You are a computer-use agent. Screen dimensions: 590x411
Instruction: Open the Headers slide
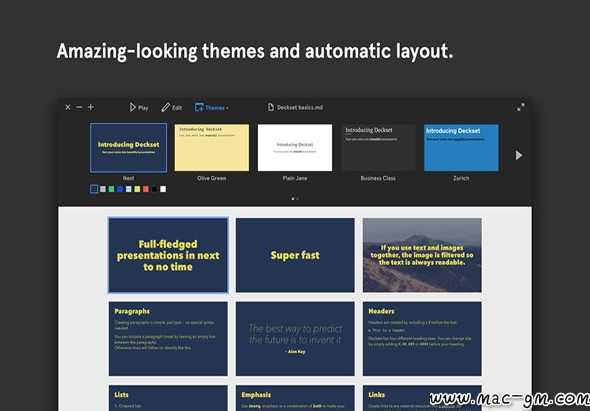[422, 338]
